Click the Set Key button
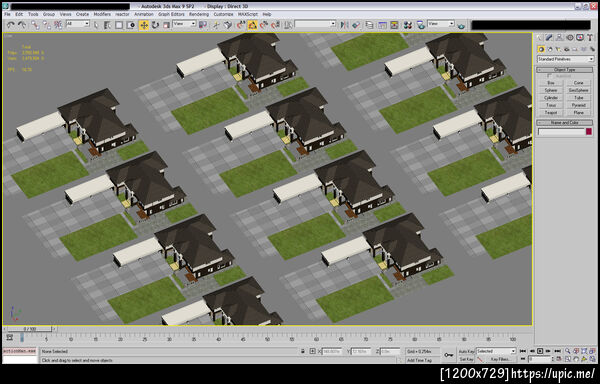Viewport: 600px width, 384px height. 467,360
